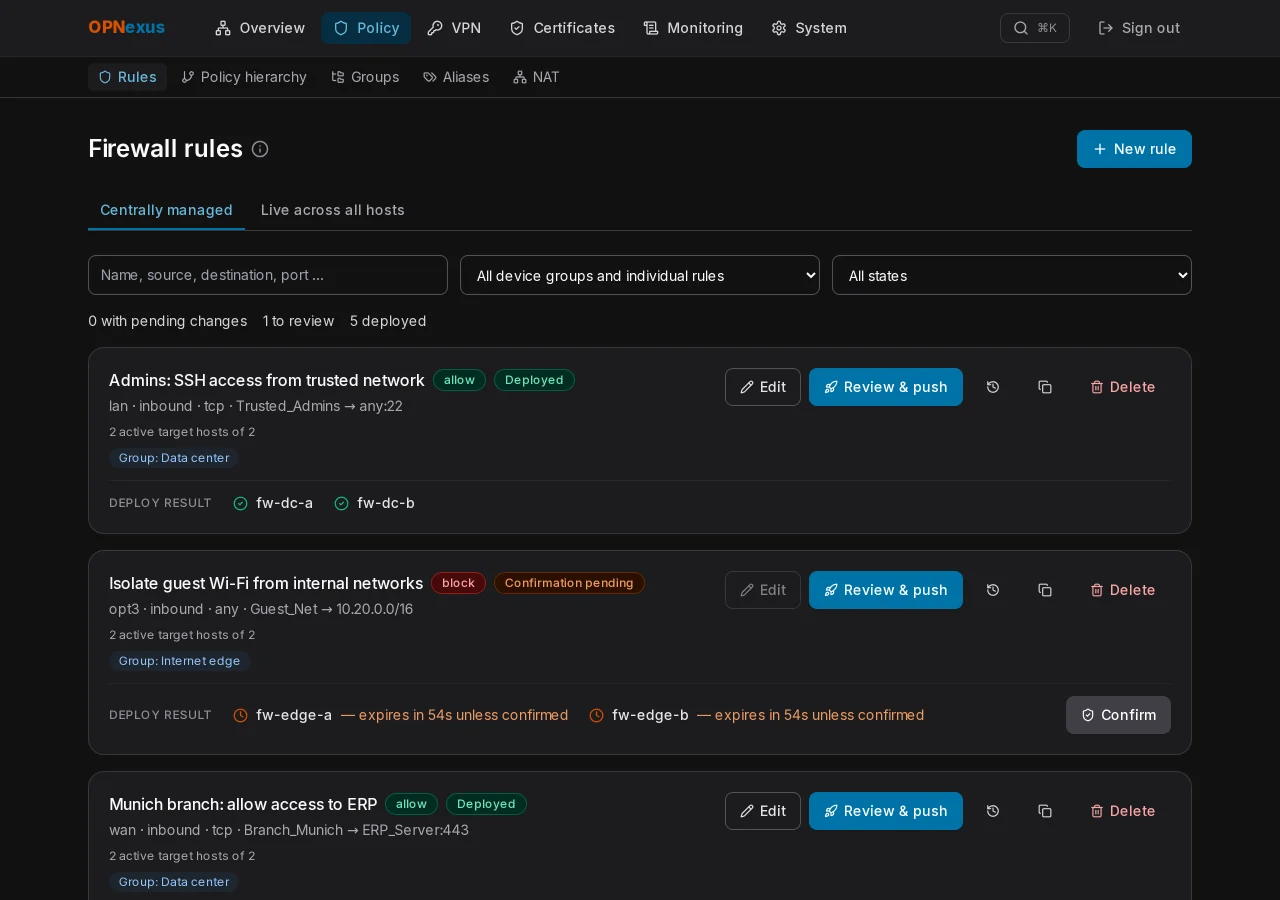Open the Overview section

pos(260,28)
